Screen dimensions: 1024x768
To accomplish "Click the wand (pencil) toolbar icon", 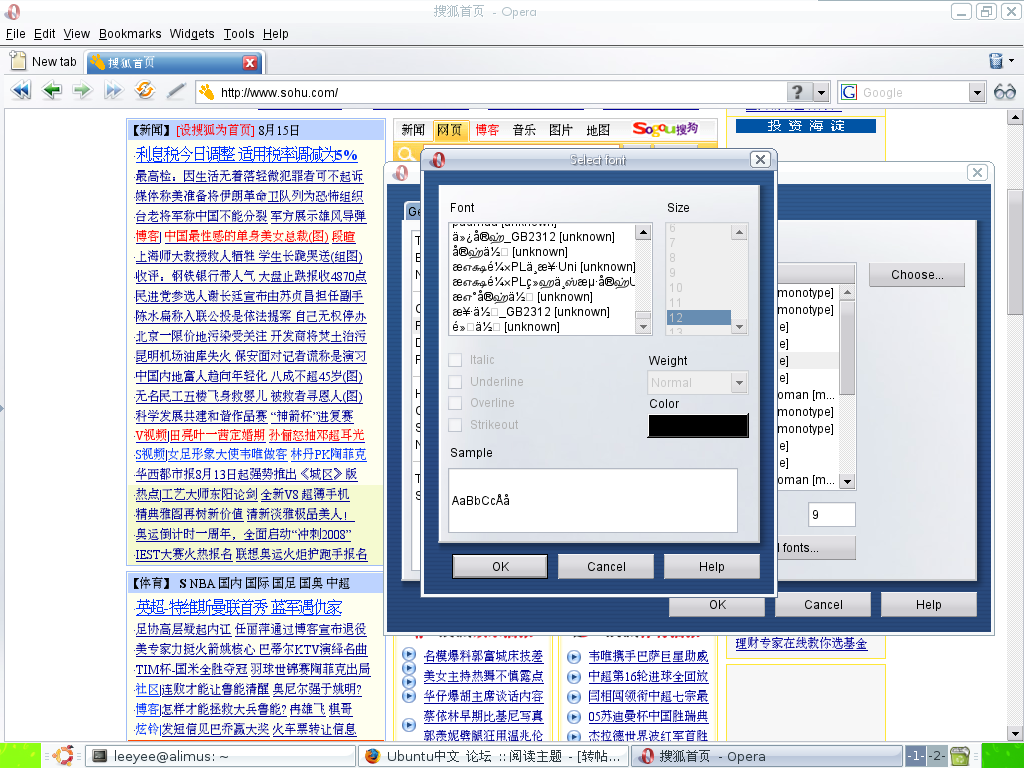I will (x=176, y=90).
